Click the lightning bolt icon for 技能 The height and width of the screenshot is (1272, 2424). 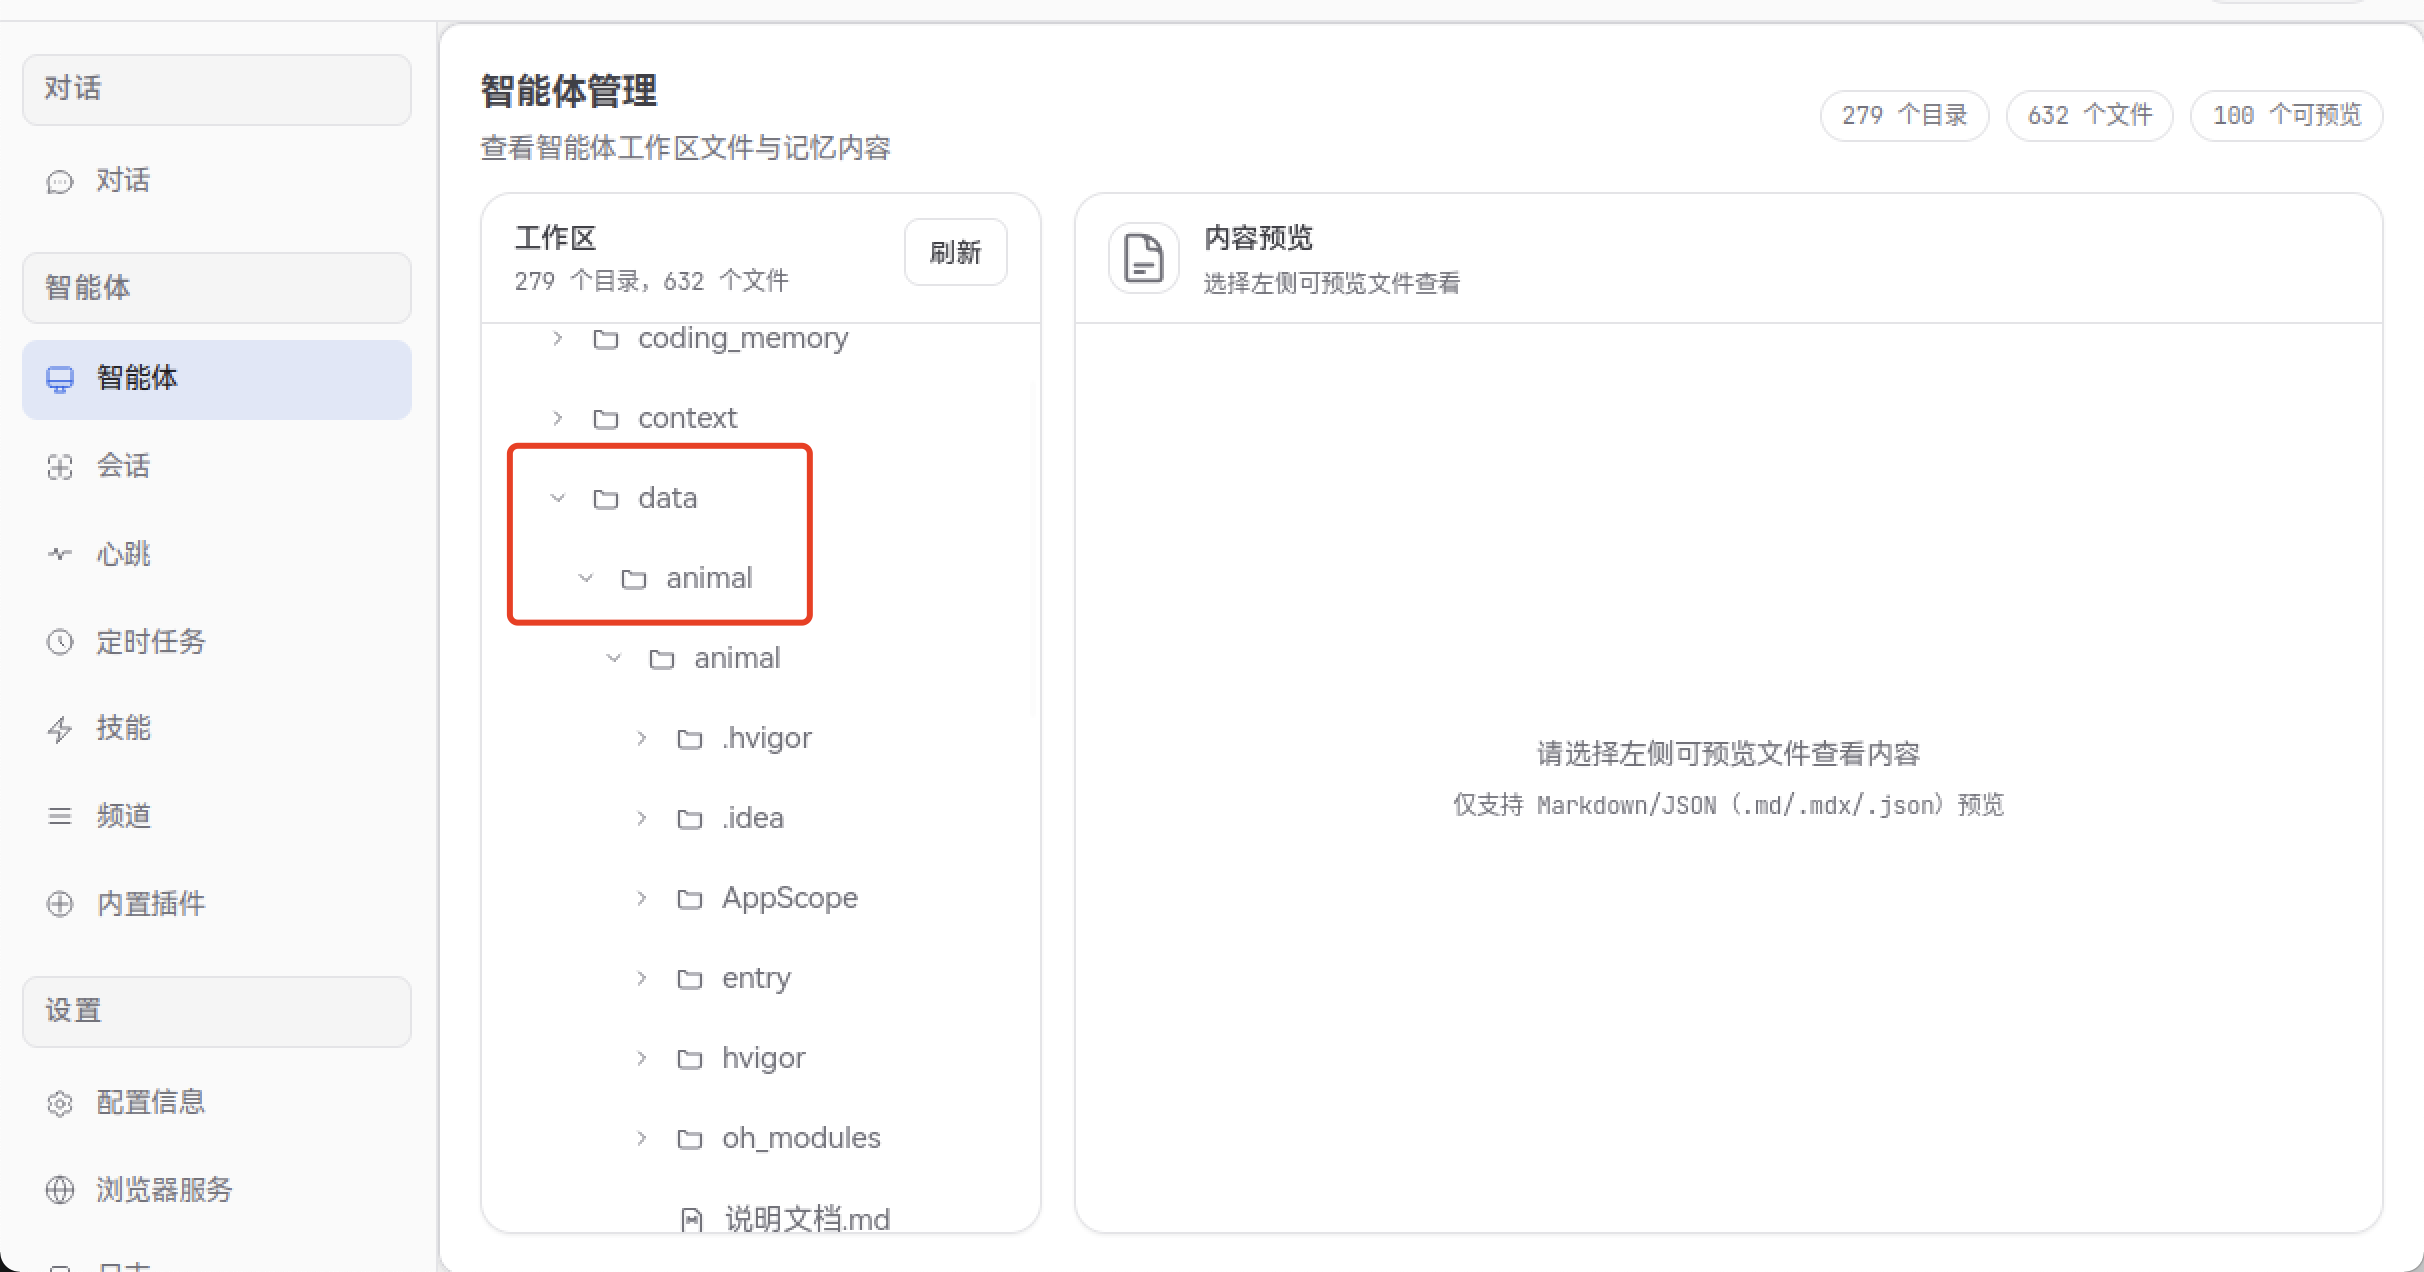coord(60,729)
